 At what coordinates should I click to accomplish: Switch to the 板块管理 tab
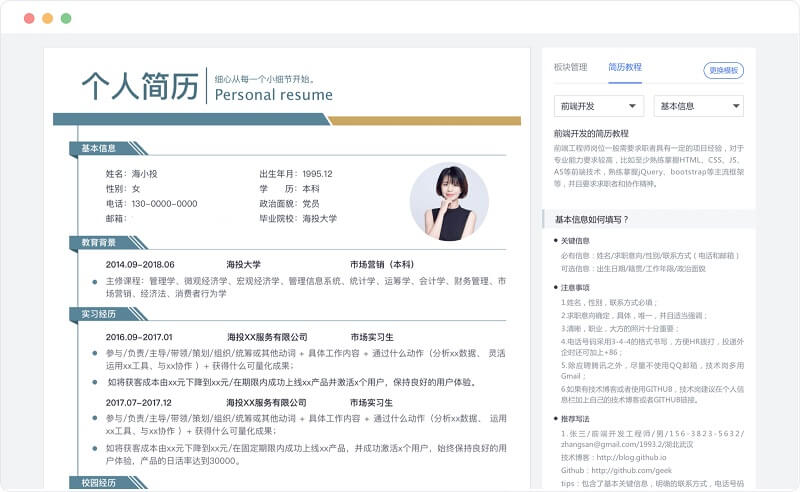tap(571, 68)
